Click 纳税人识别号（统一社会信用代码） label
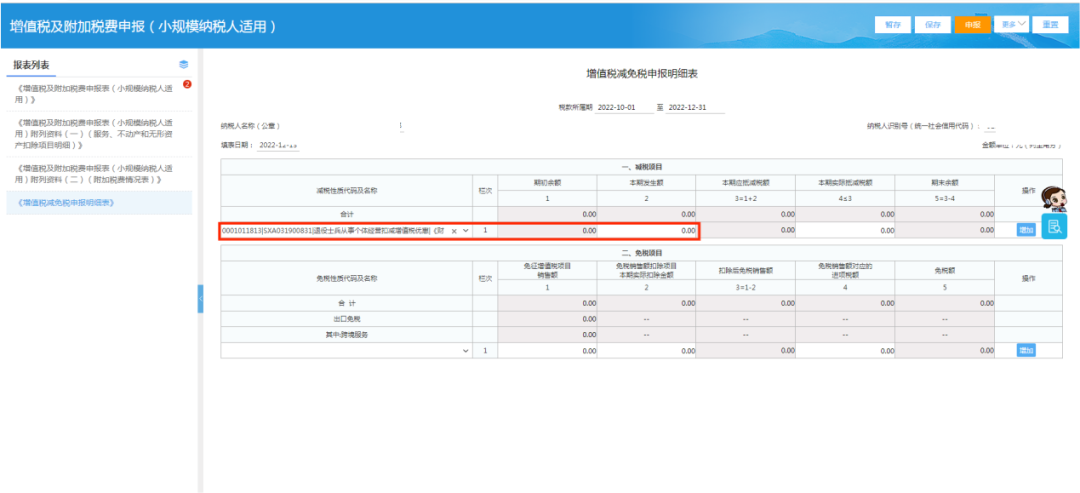The image size is (1080, 493). click(923, 127)
